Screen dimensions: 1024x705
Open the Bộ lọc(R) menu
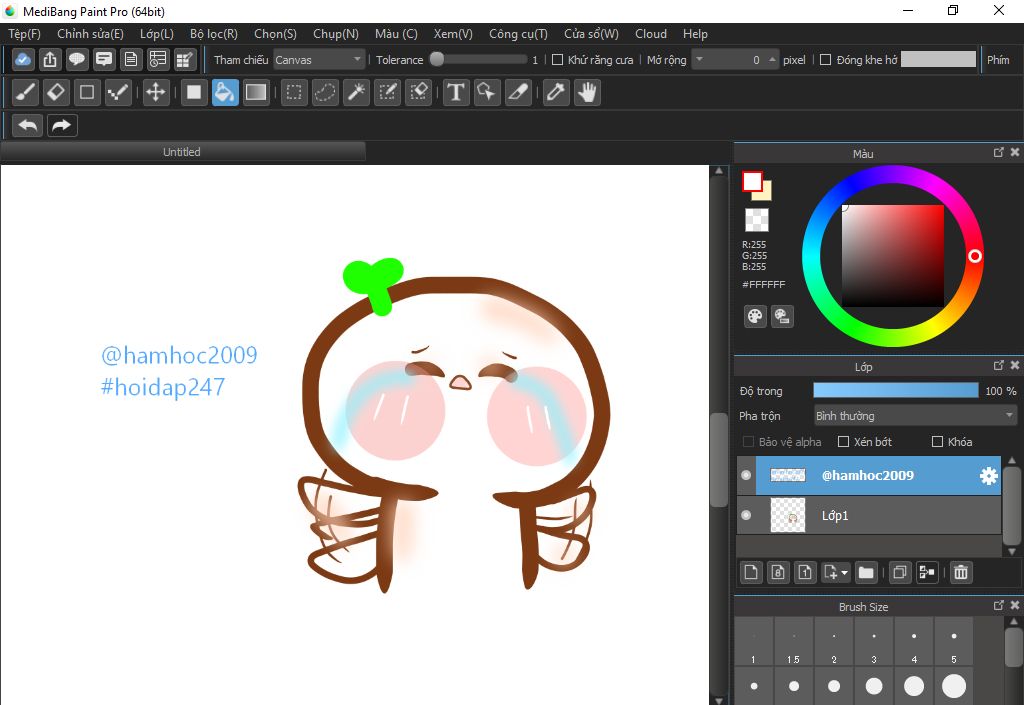tap(213, 34)
